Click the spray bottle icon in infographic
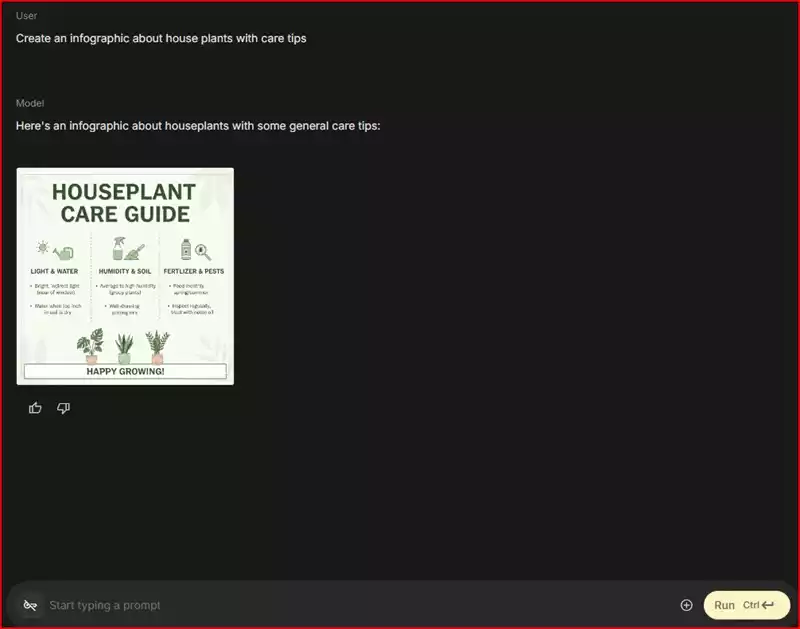The height and width of the screenshot is (629, 800). pyautogui.click(x=118, y=247)
